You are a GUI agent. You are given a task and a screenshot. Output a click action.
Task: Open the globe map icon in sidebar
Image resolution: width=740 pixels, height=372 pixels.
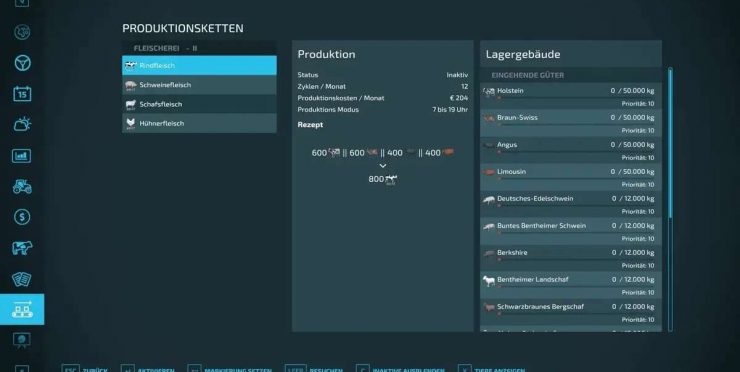click(x=22, y=32)
